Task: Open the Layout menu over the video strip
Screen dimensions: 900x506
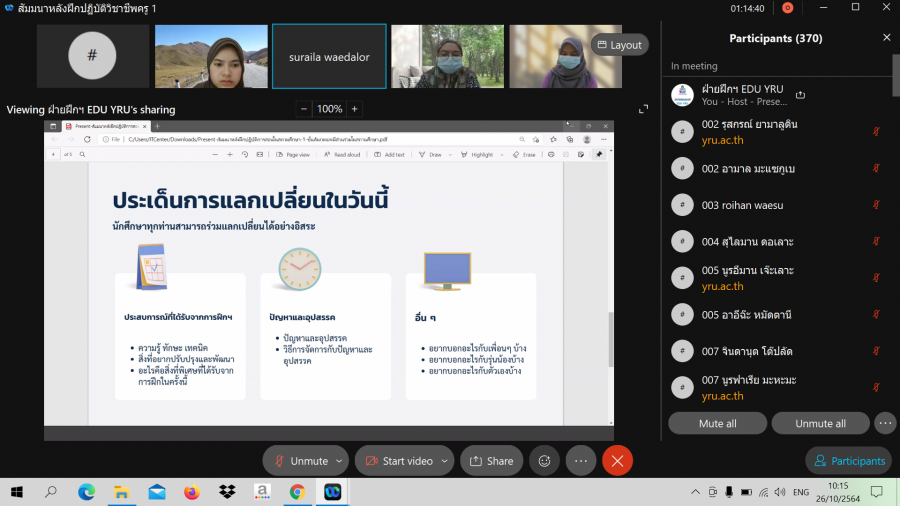Action: pyautogui.click(x=619, y=45)
